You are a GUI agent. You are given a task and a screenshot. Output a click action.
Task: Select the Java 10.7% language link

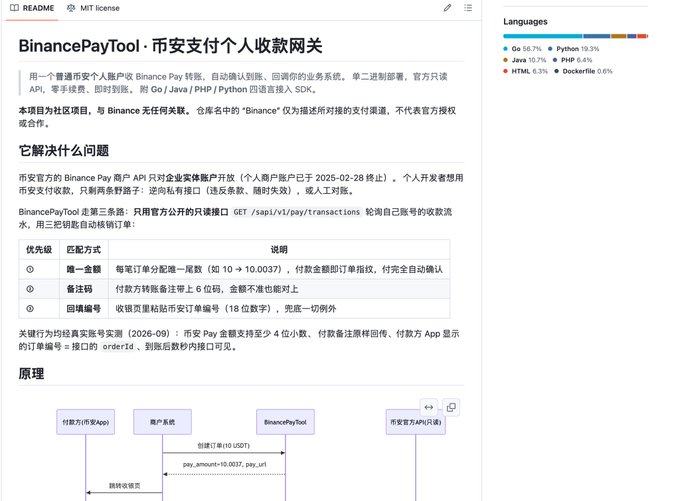[525, 60]
